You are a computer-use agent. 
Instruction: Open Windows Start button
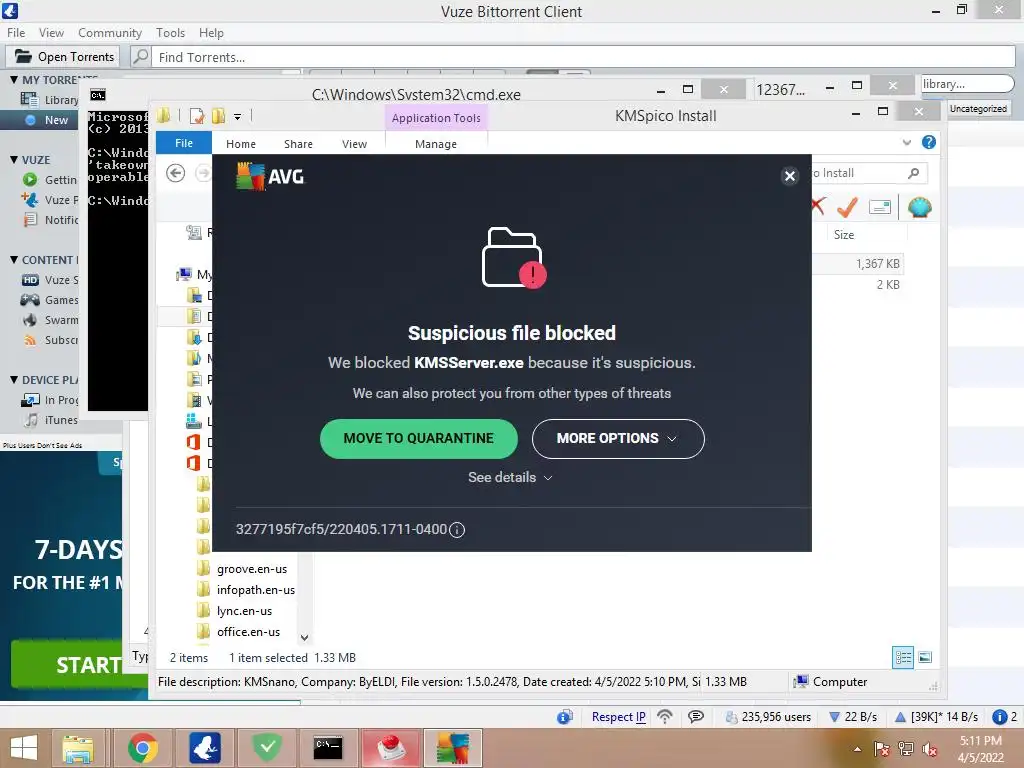click(x=24, y=748)
